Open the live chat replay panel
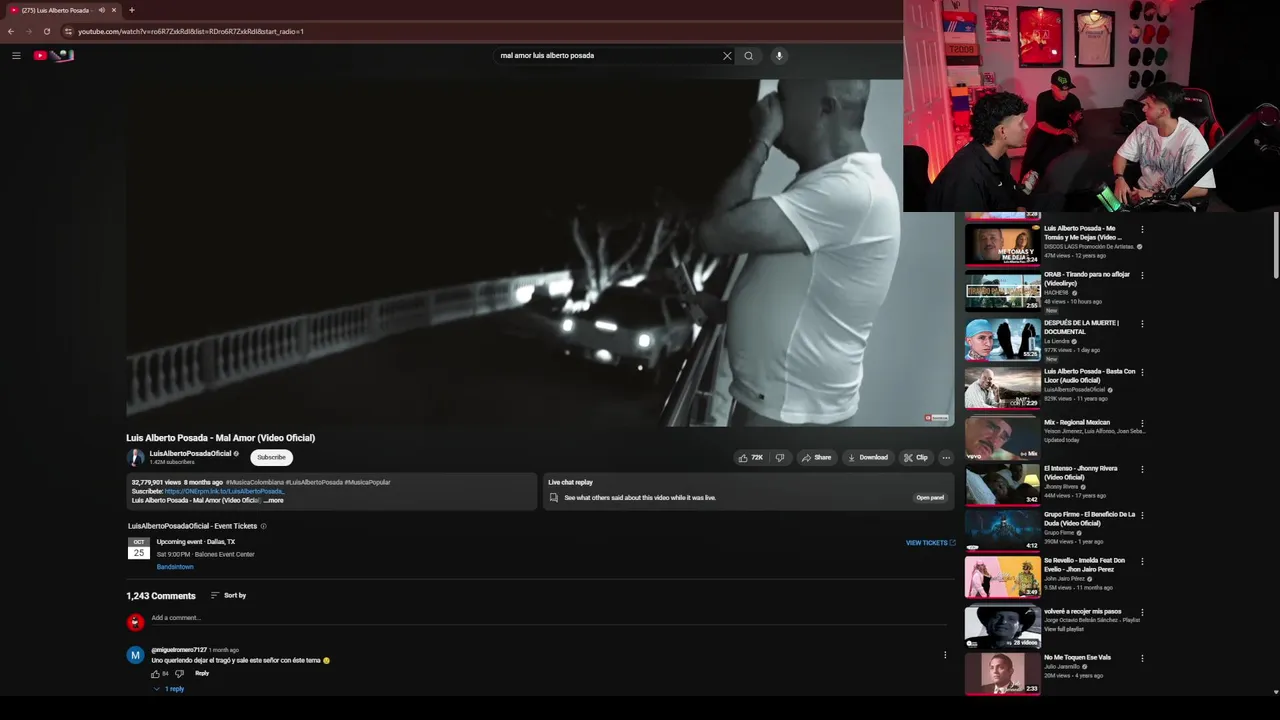Screen dimensions: 1280x720 (x=930, y=498)
